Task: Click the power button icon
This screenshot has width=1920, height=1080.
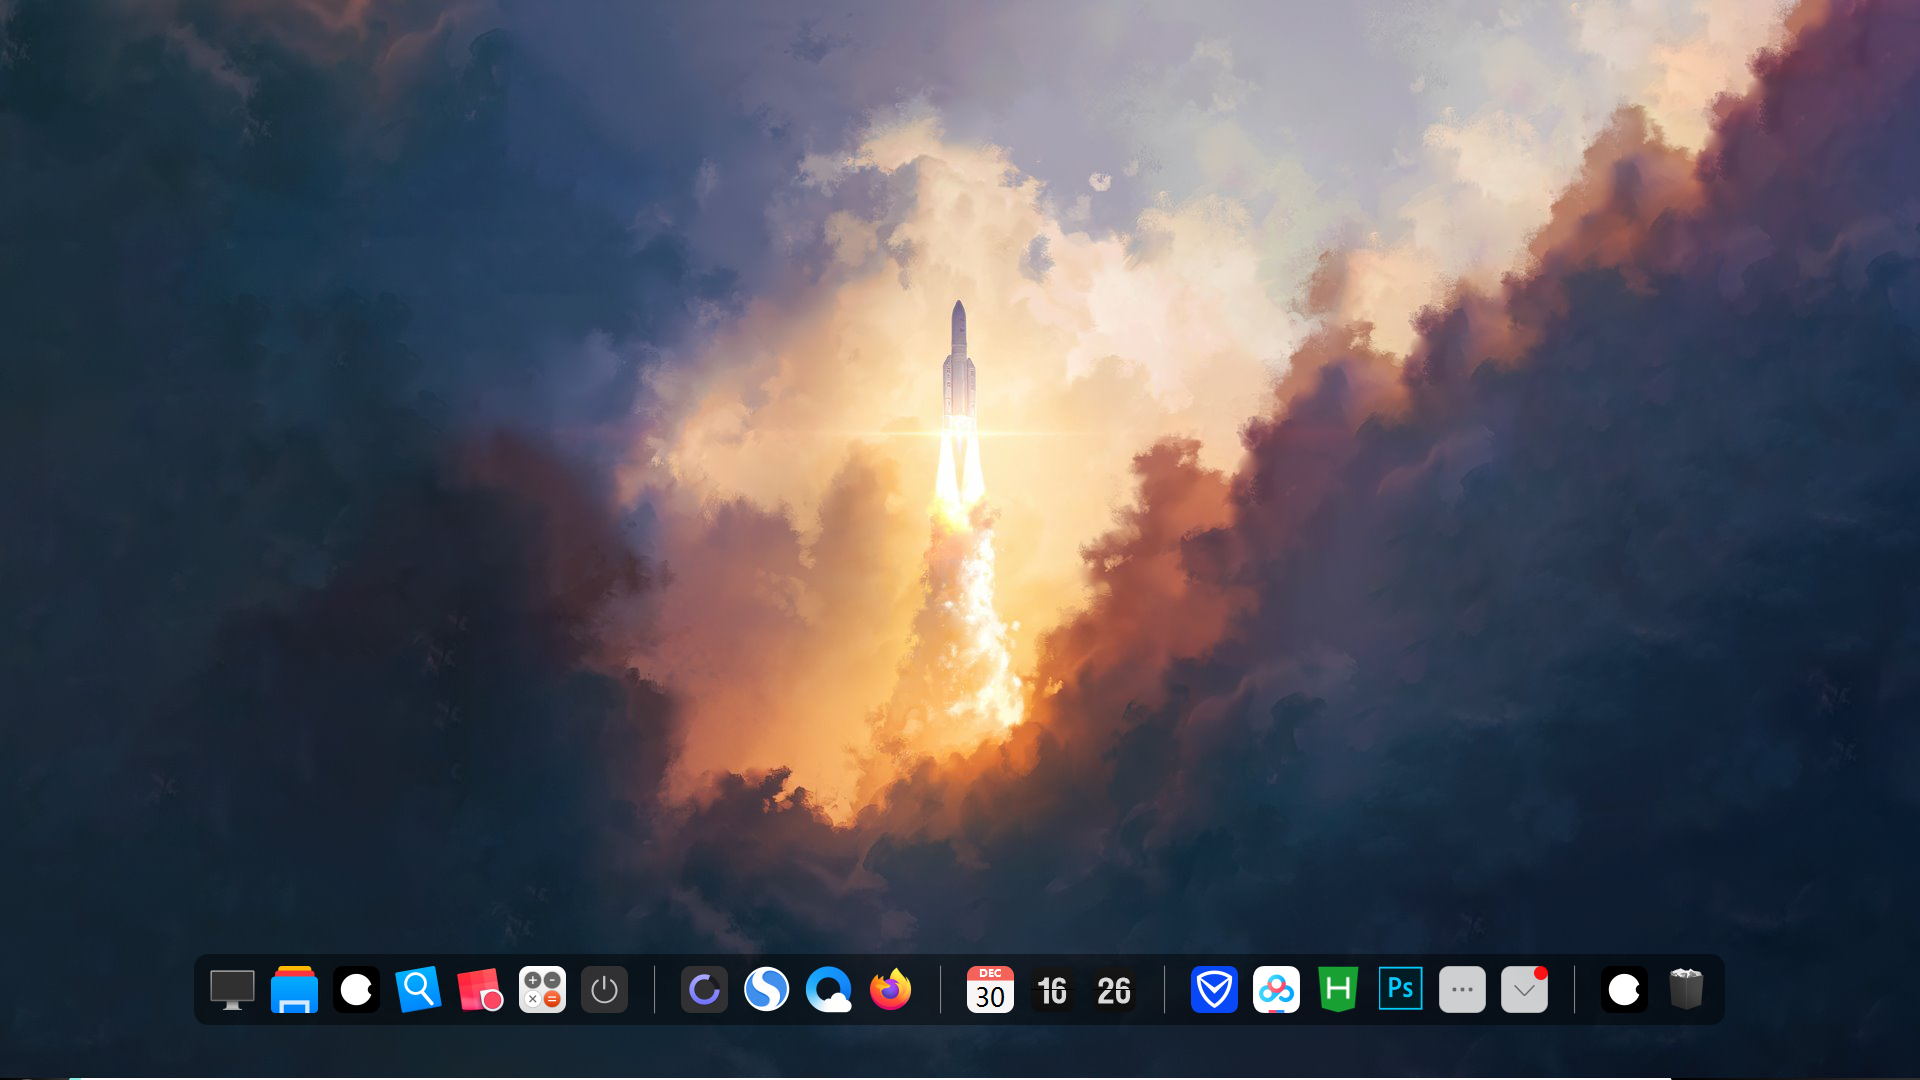Action: [604, 990]
